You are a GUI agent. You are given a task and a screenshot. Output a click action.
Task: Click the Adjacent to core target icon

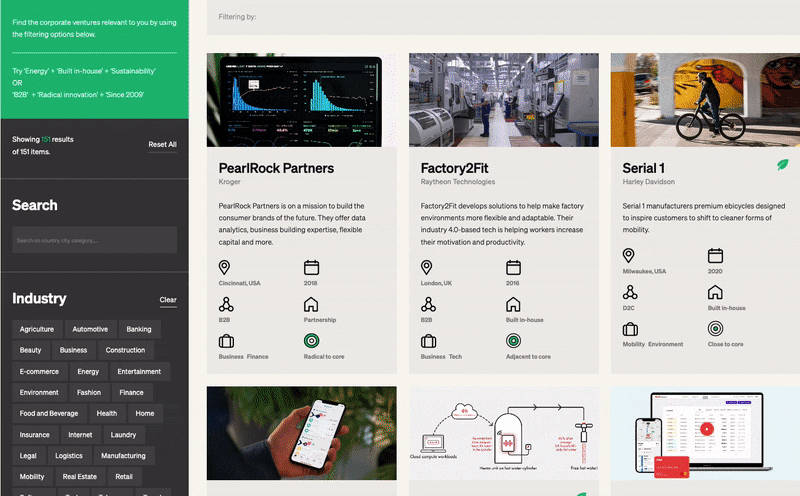point(513,340)
